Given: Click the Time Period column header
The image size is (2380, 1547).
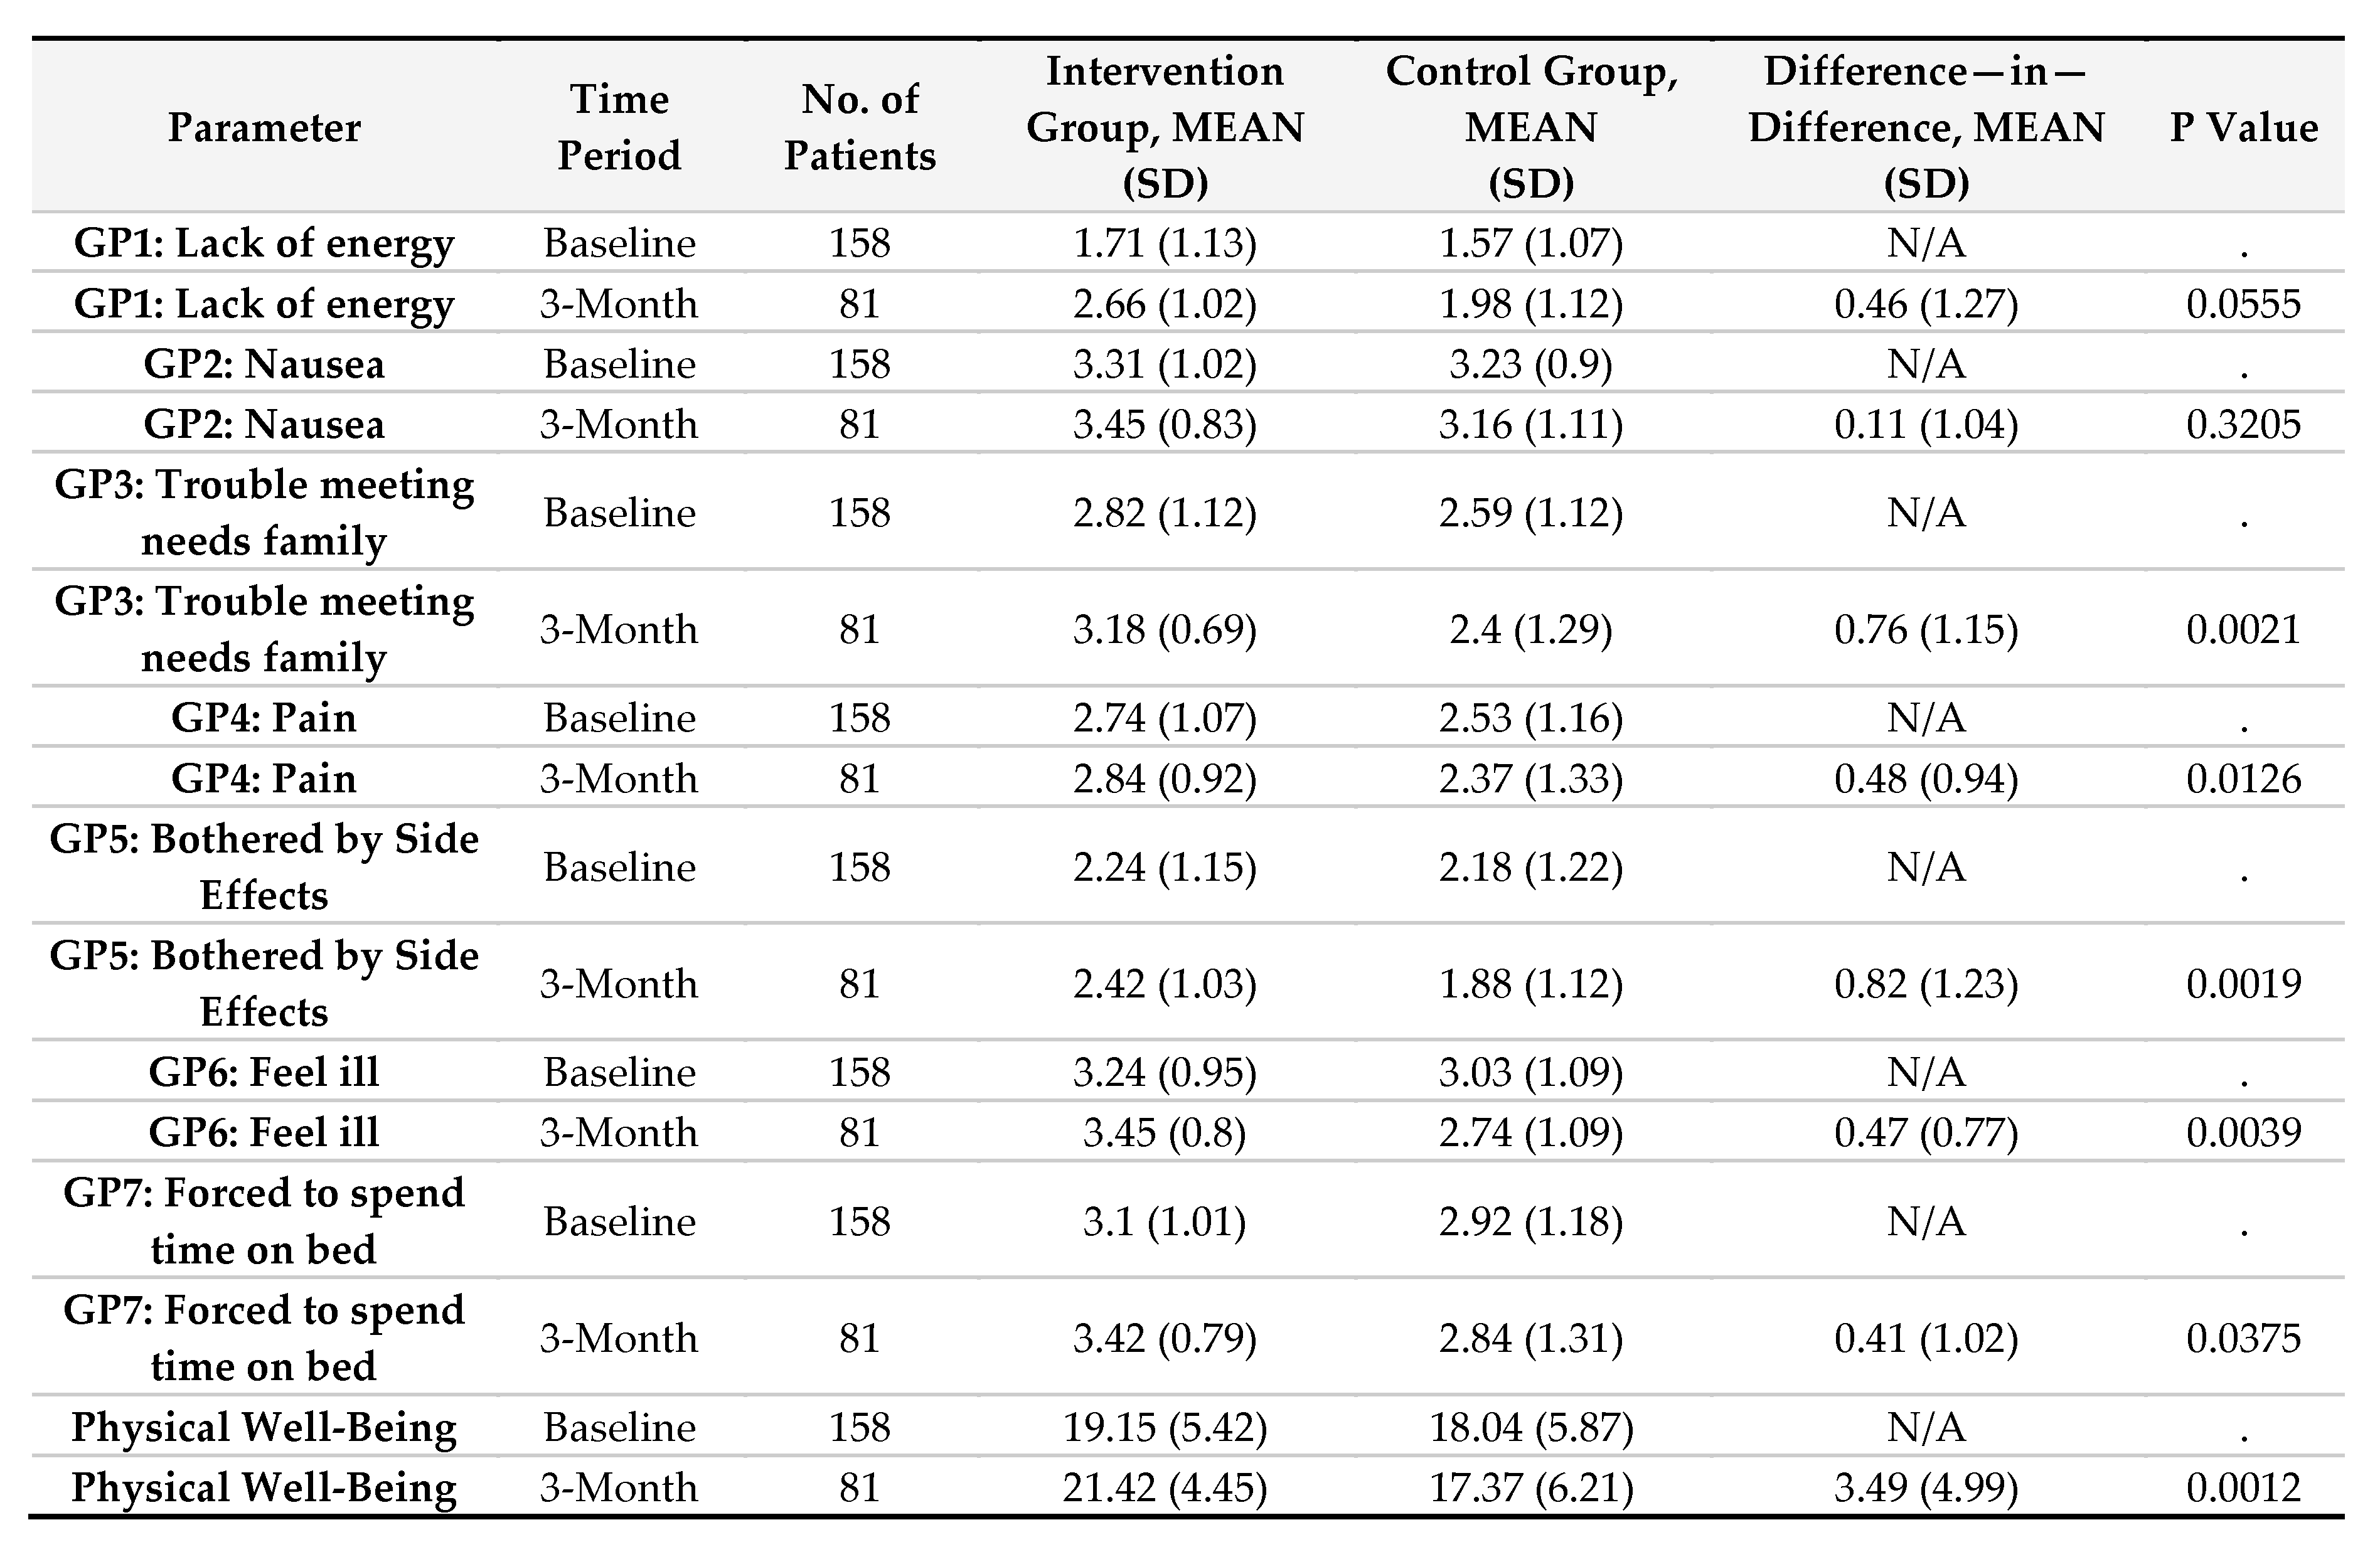Looking at the screenshot, I should [619, 127].
